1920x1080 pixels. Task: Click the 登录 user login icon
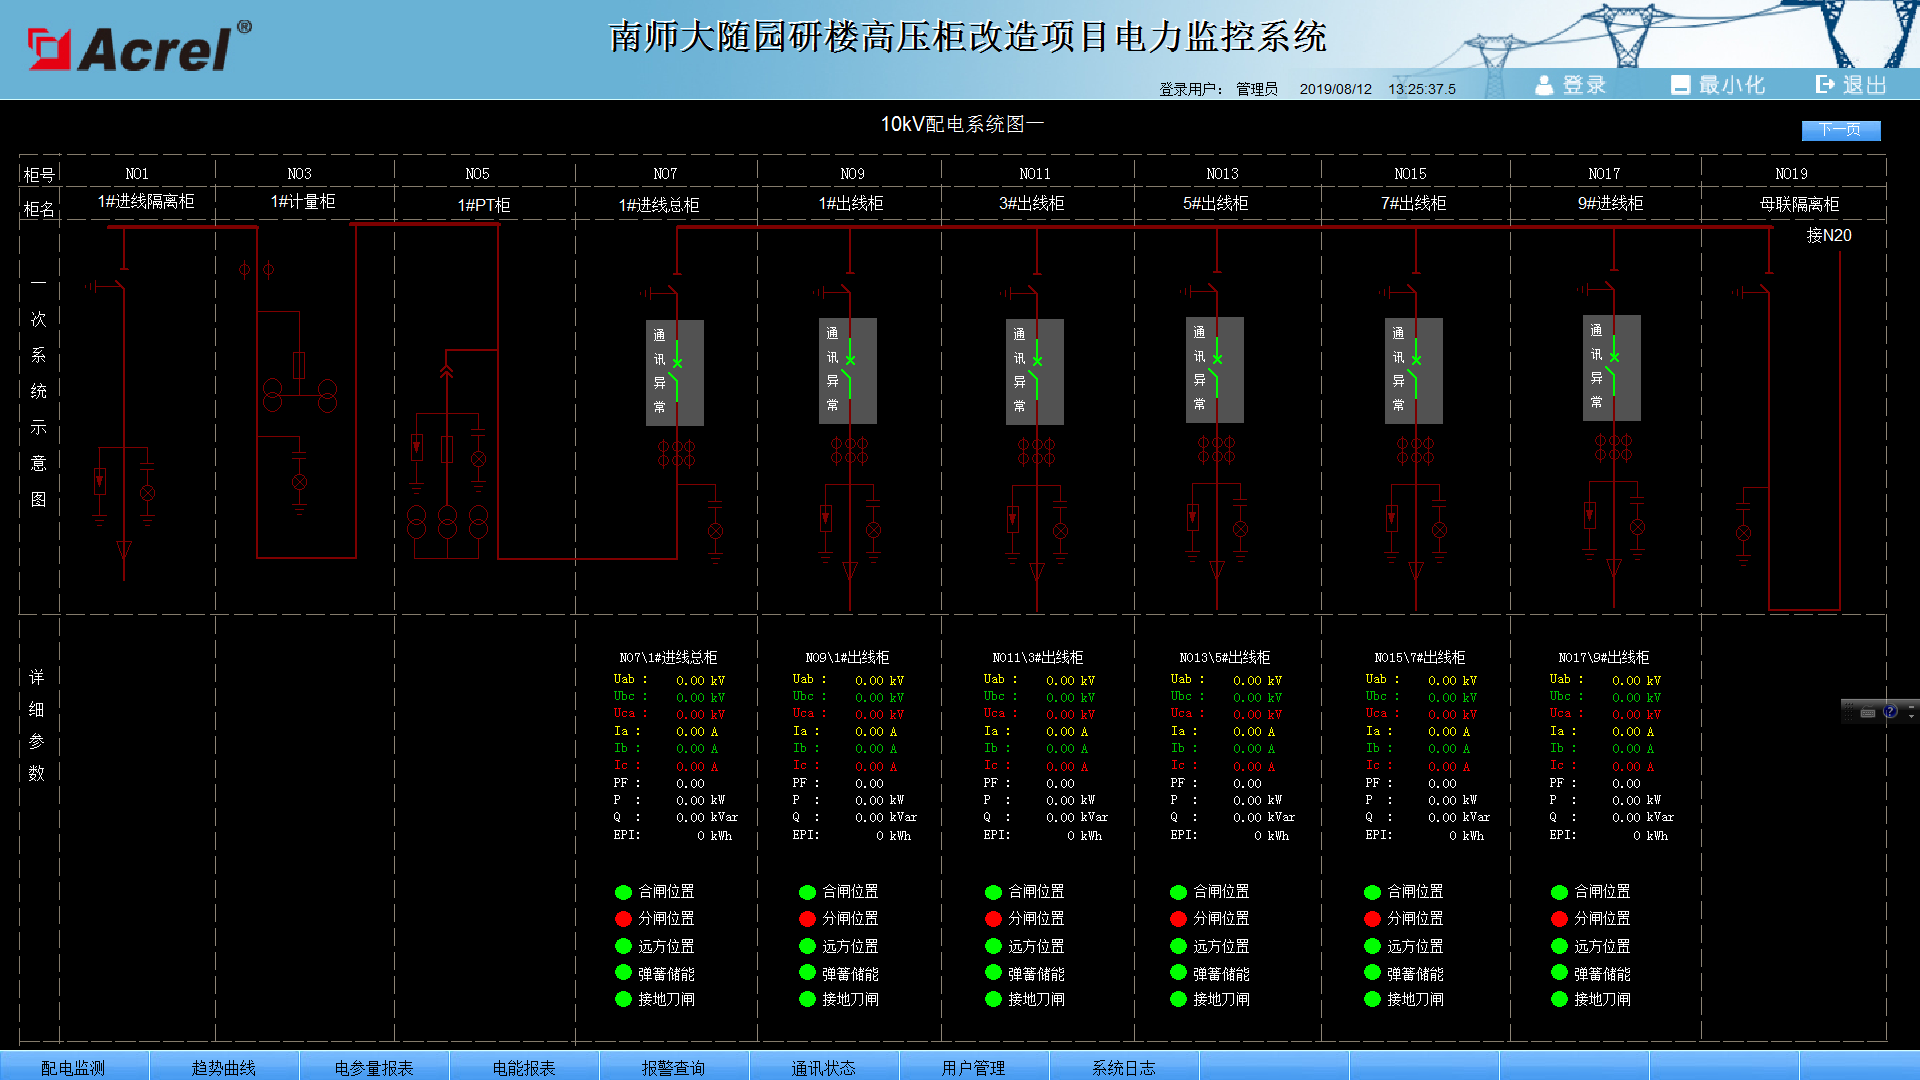pyautogui.click(x=1545, y=85)
